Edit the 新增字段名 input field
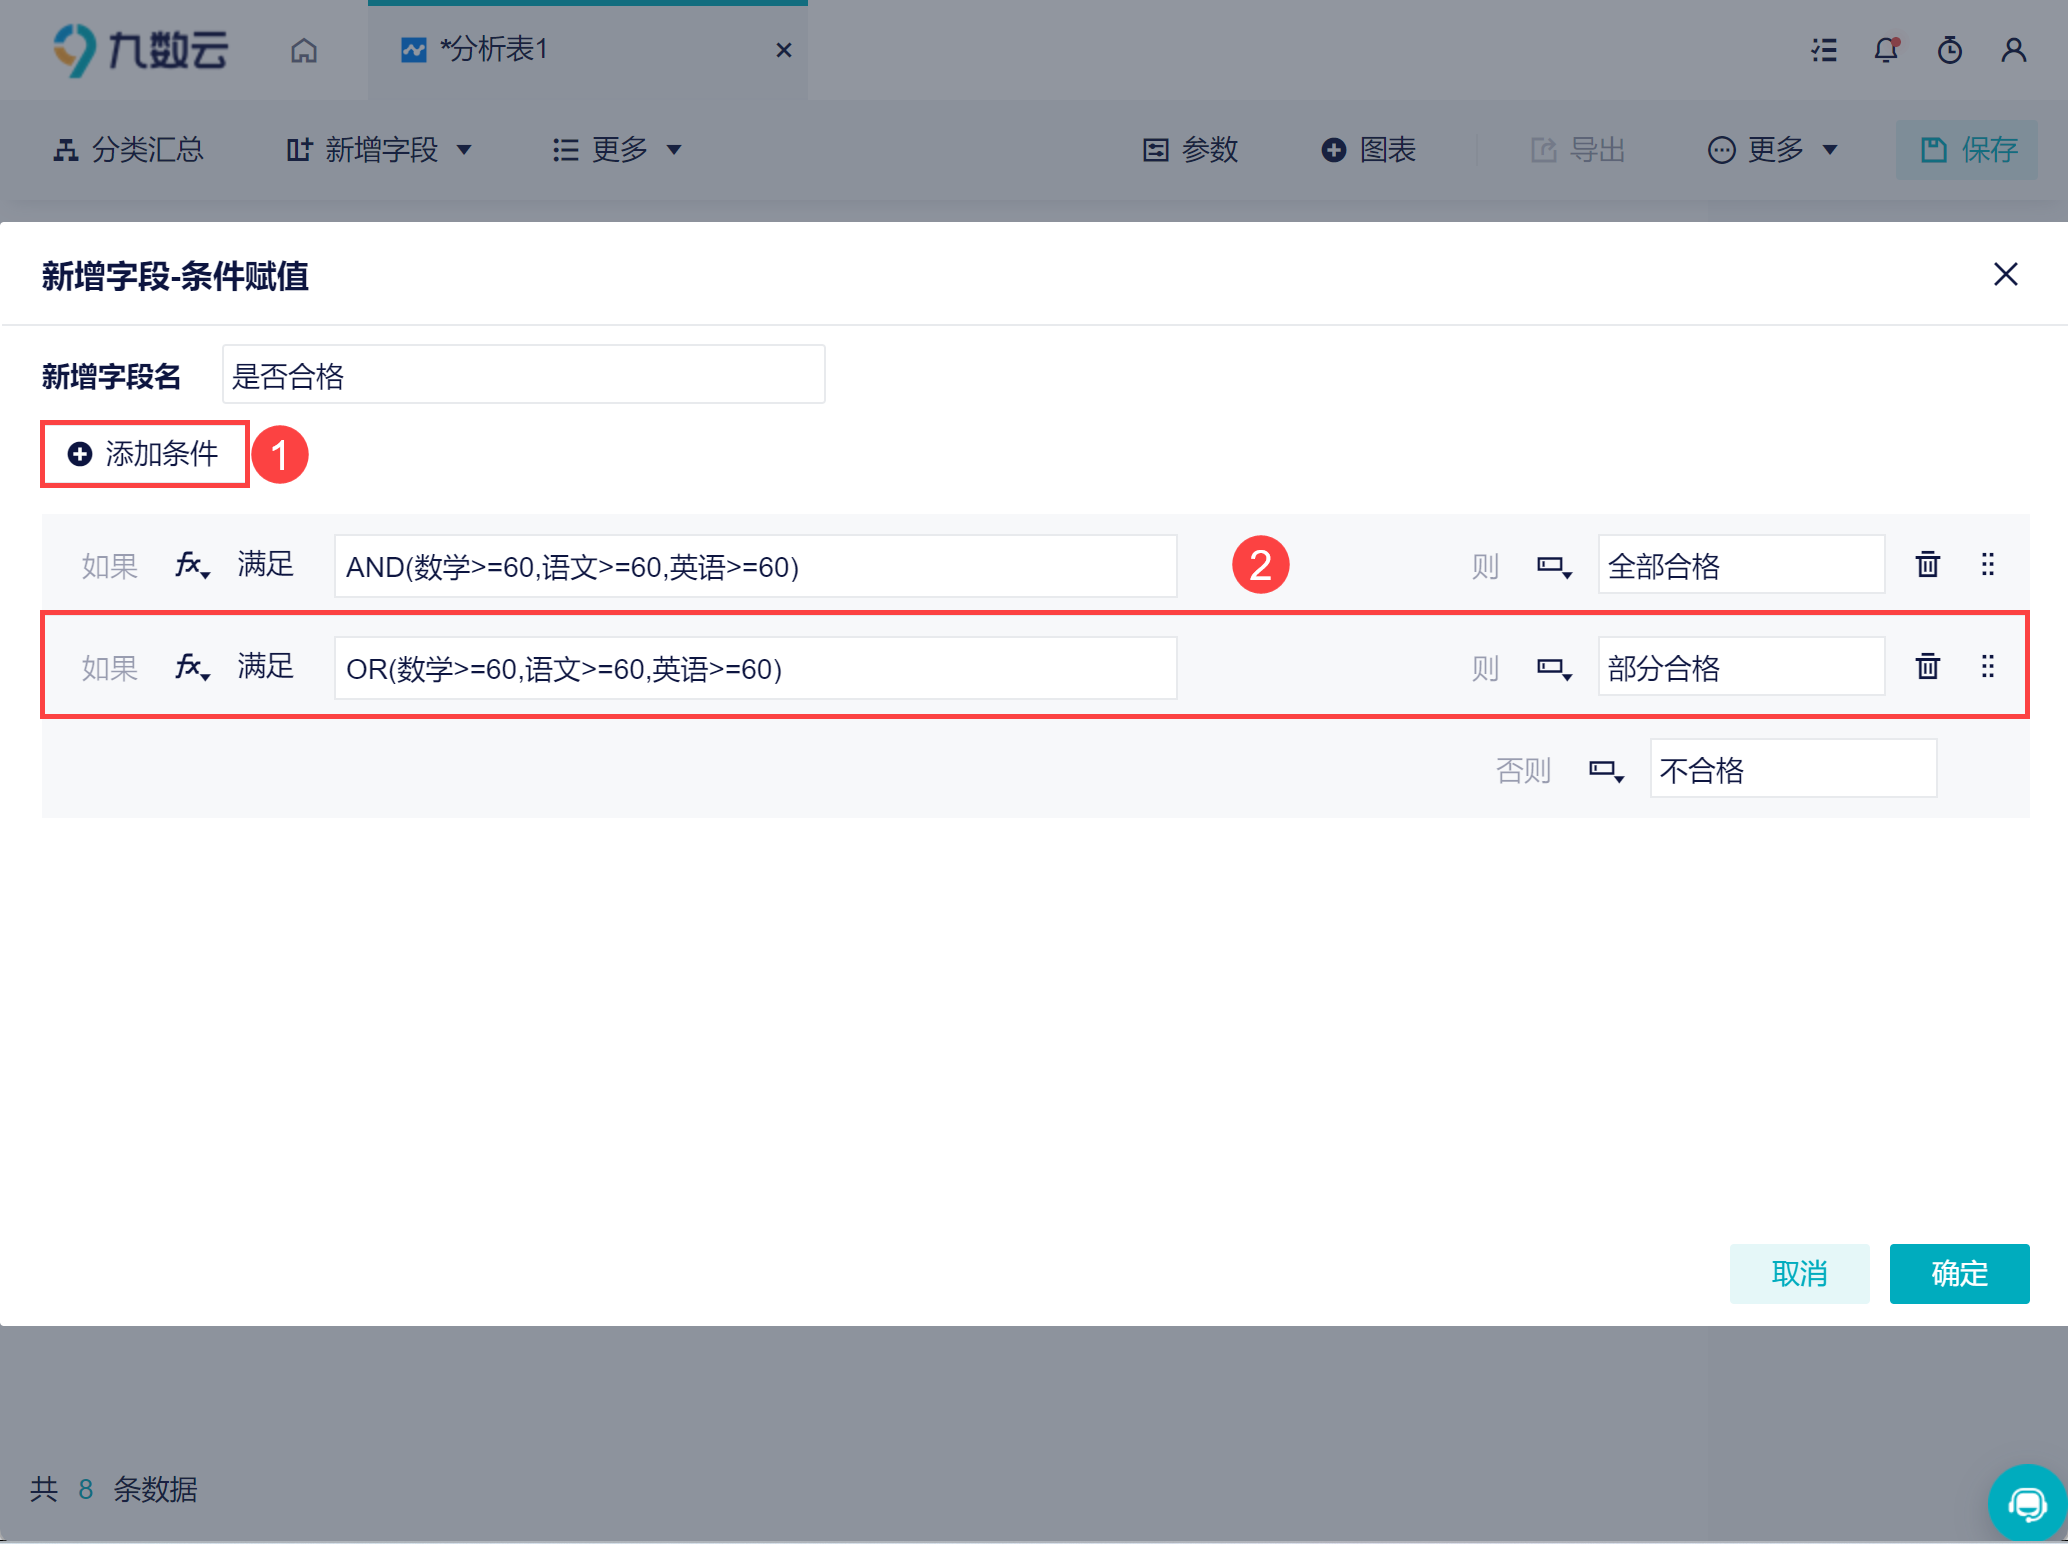Screen dimensions: 2068x1544 [523, 375]
